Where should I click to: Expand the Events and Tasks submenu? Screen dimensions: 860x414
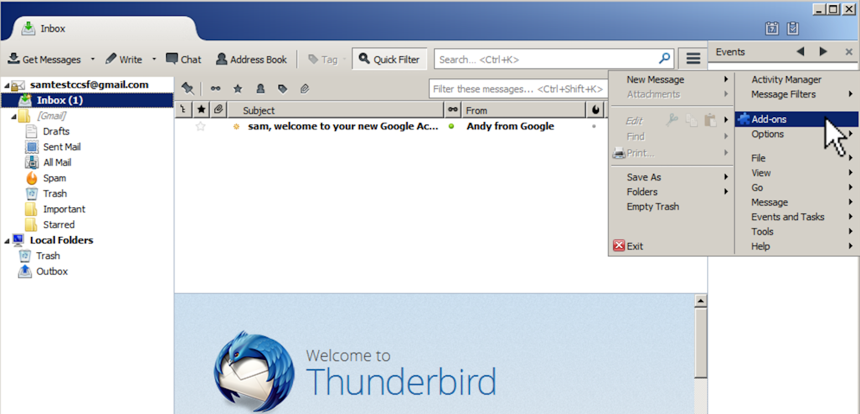796,217
